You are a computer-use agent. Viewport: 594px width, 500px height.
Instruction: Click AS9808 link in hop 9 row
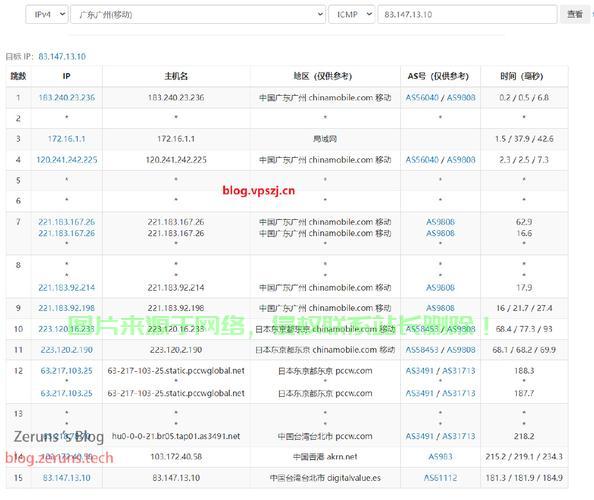click(x=440, y=308)
